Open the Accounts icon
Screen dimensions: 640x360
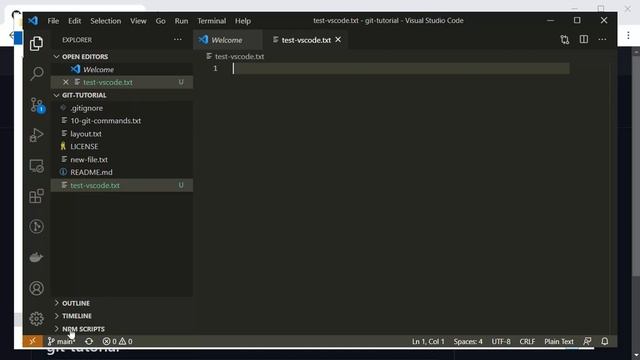point(36,288)
